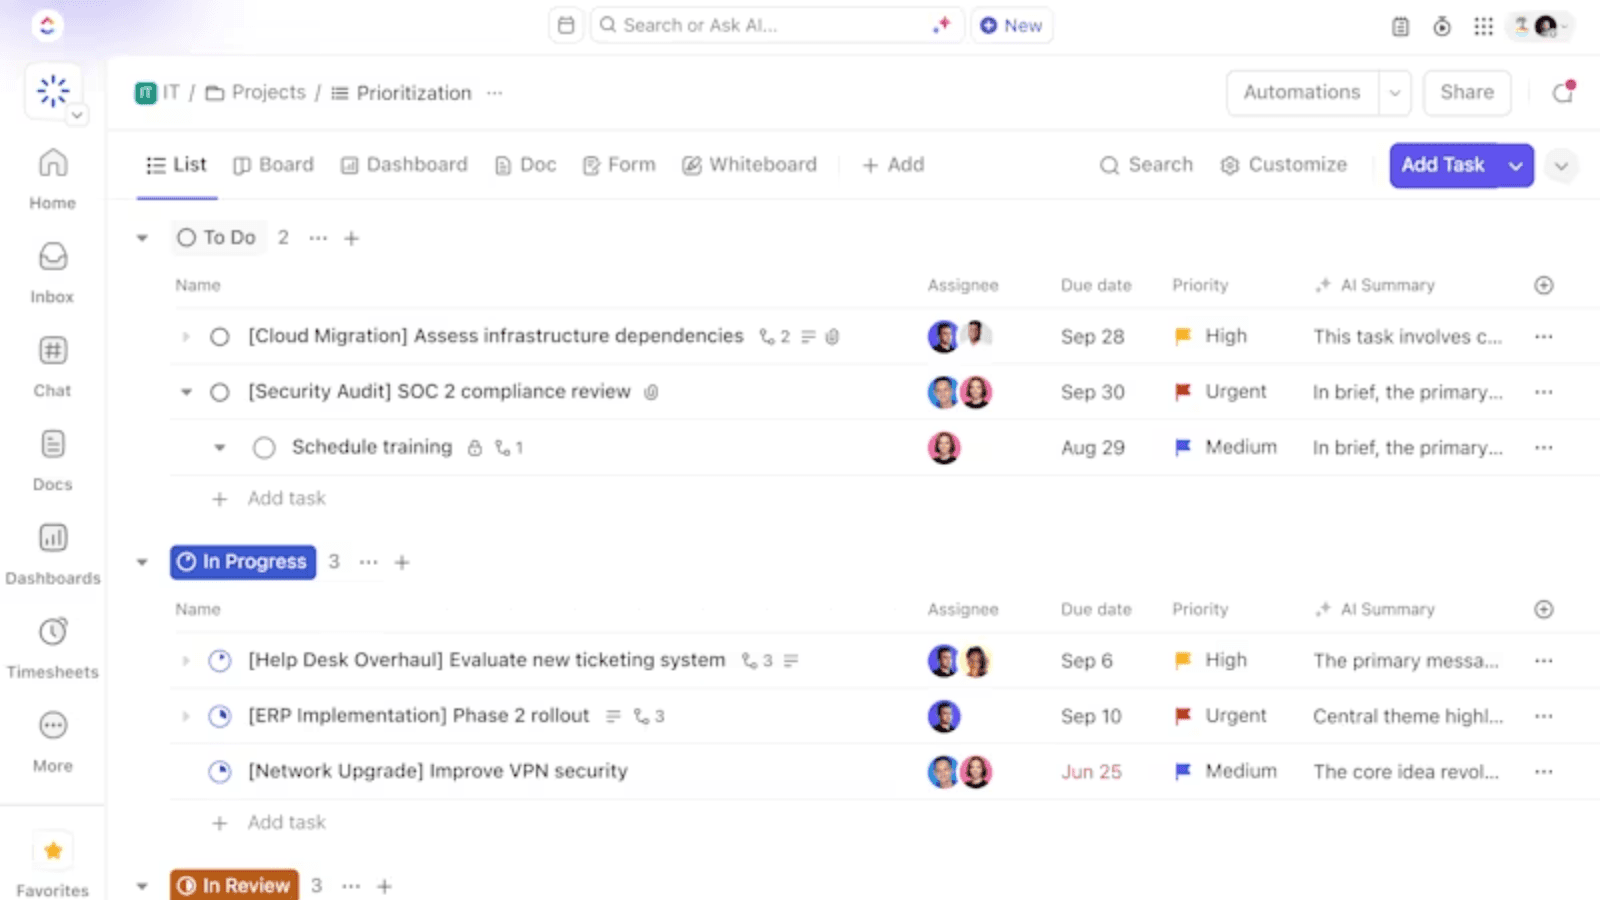Add task with plus next to To Do
The image size is (1600, 900).
click(351, 238)
